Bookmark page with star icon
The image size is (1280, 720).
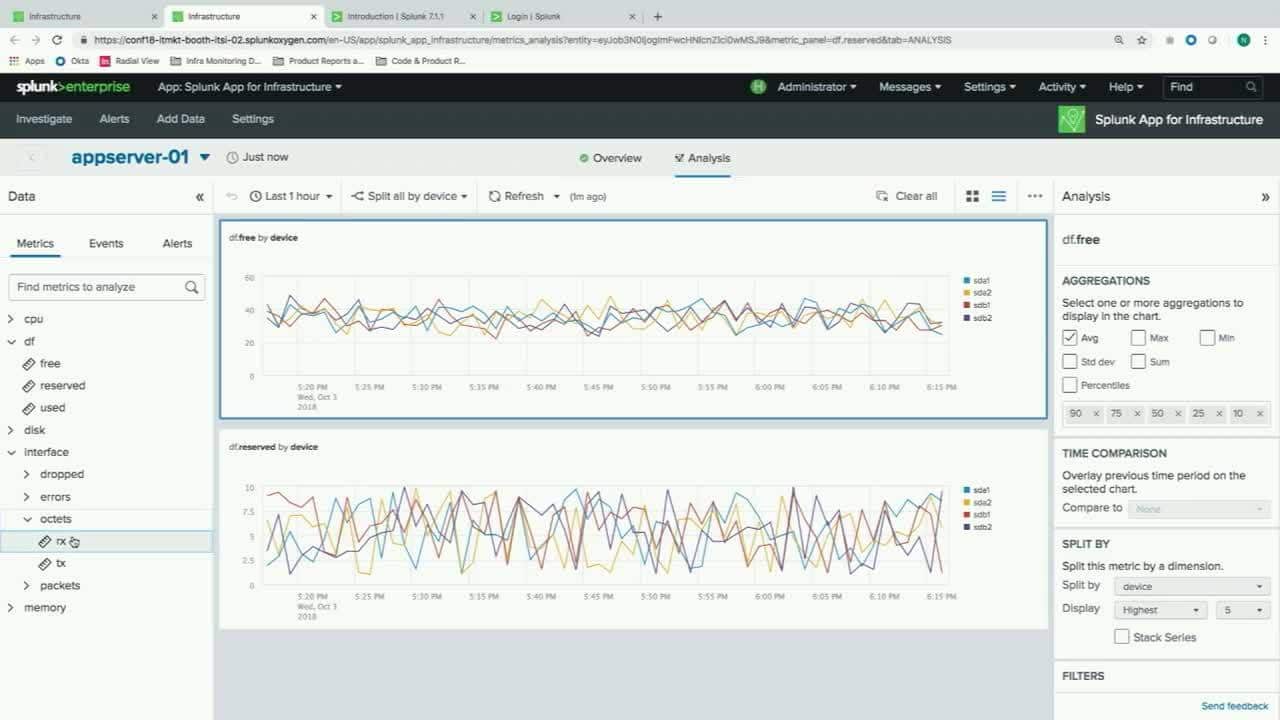1142,40
